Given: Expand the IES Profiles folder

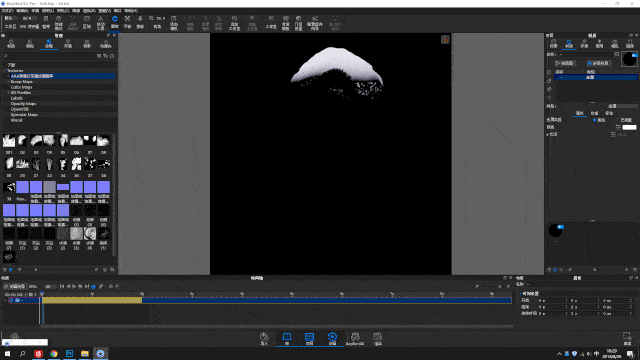Looking at the screenshot, I should [x=8, y=93].
